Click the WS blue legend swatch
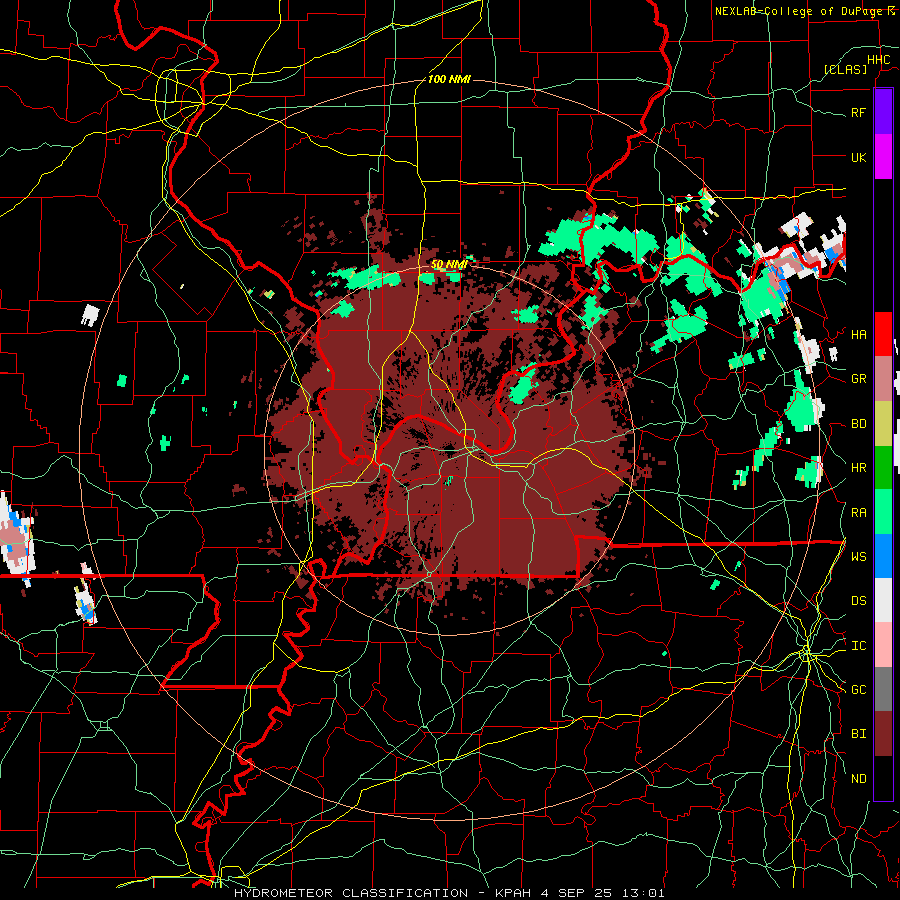The width and height of the screenshot is (900, 900). 883,556
